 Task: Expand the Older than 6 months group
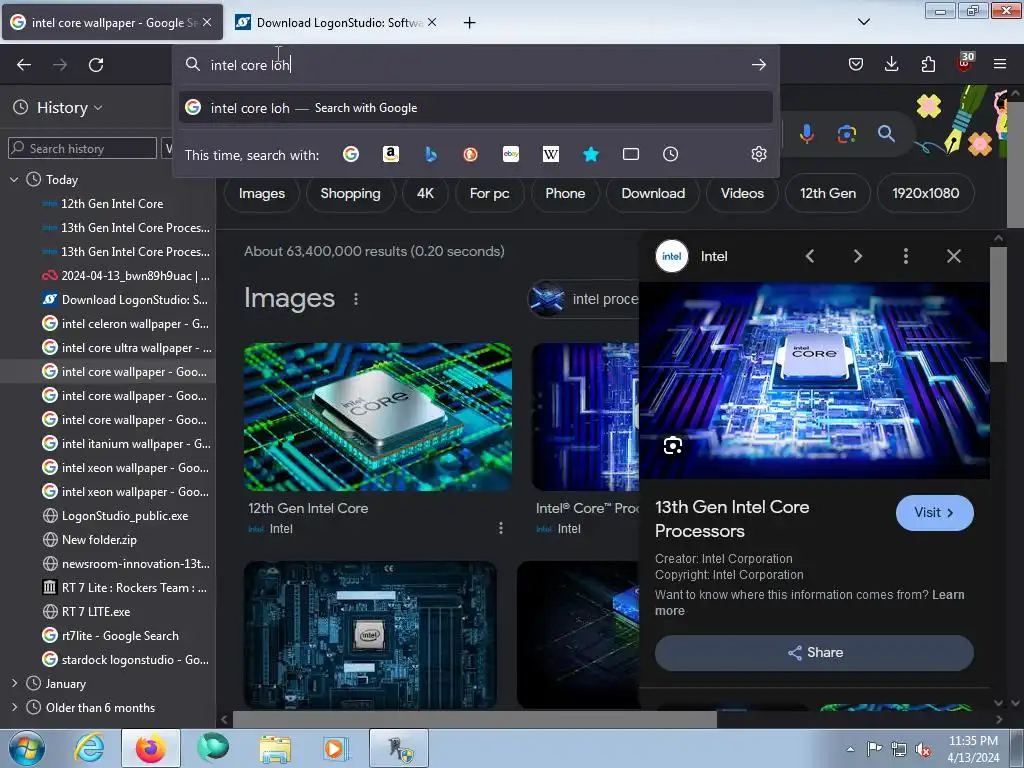(14, 707)
